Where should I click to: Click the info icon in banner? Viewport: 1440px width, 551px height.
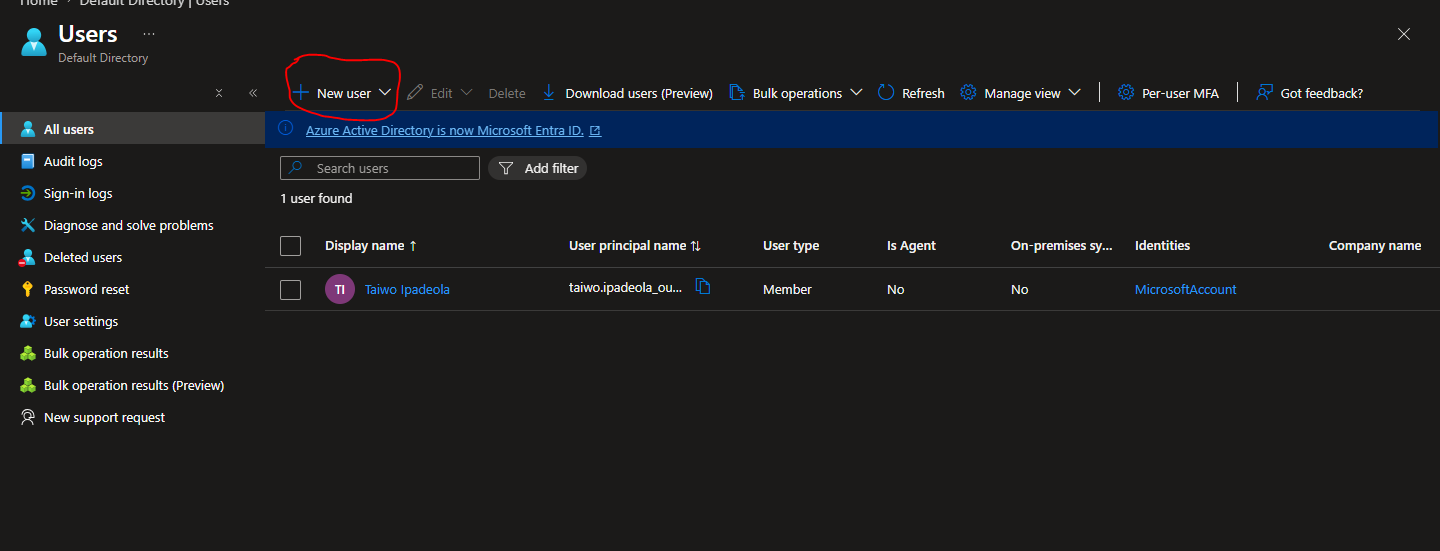tap(285, 129)
